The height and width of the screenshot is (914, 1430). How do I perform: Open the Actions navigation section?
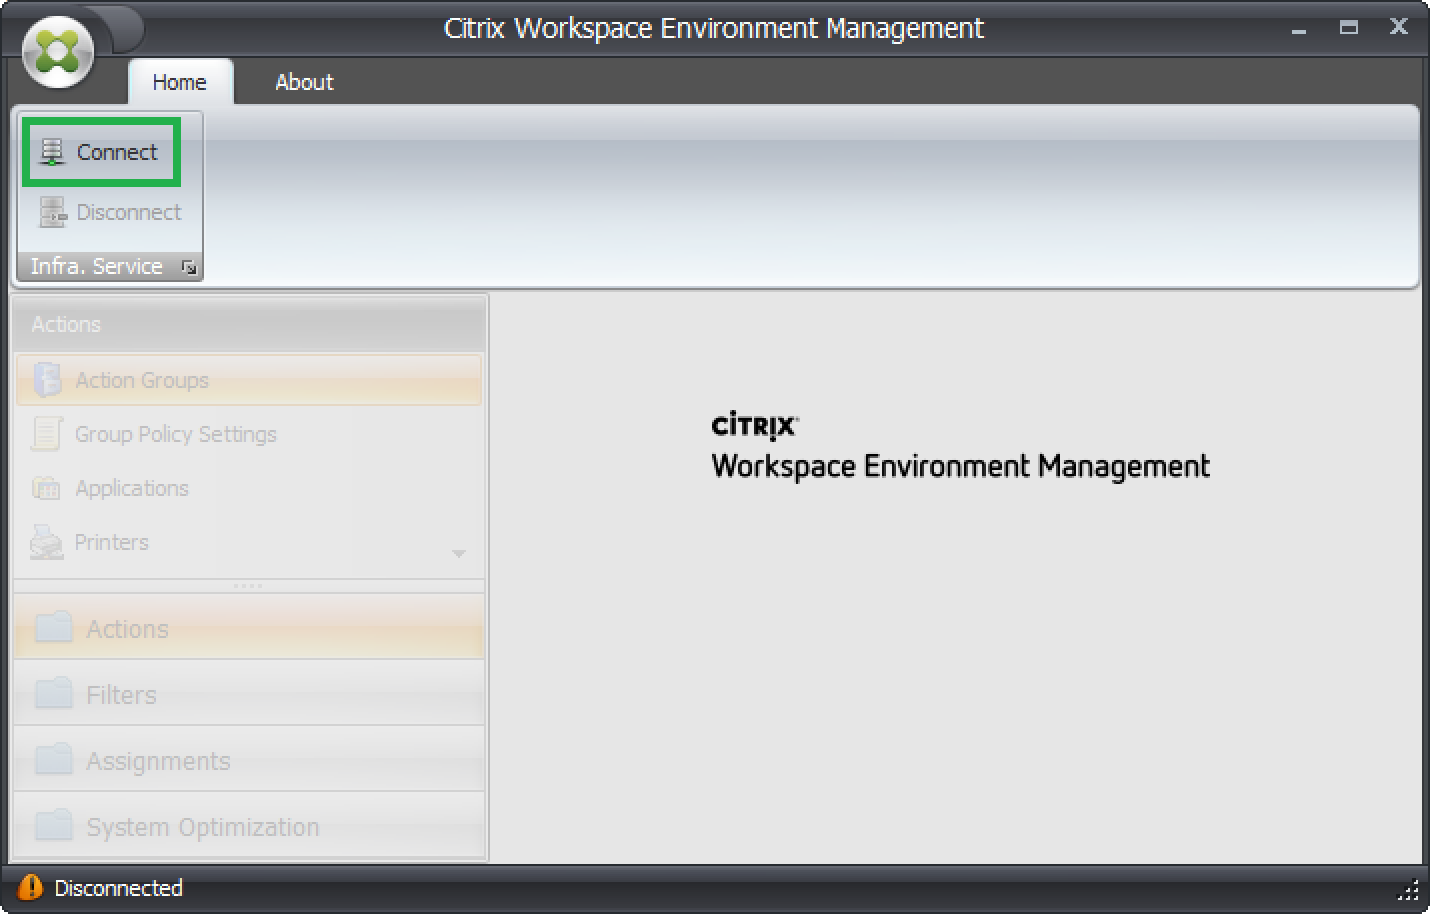point(128,629)
